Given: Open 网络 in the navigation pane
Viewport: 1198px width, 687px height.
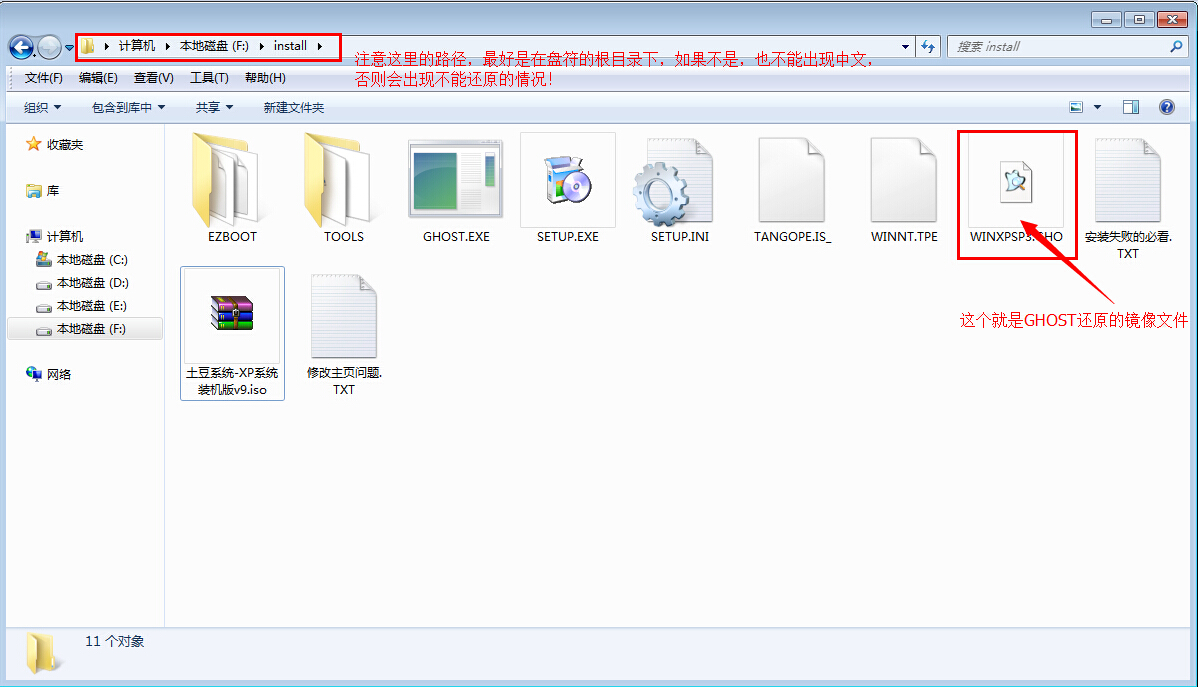Looking at the screenshot, I should [59, 374].
